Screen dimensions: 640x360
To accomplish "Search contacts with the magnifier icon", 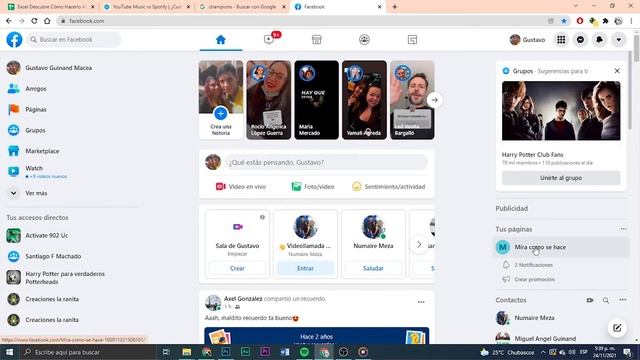I will [606, 300].
